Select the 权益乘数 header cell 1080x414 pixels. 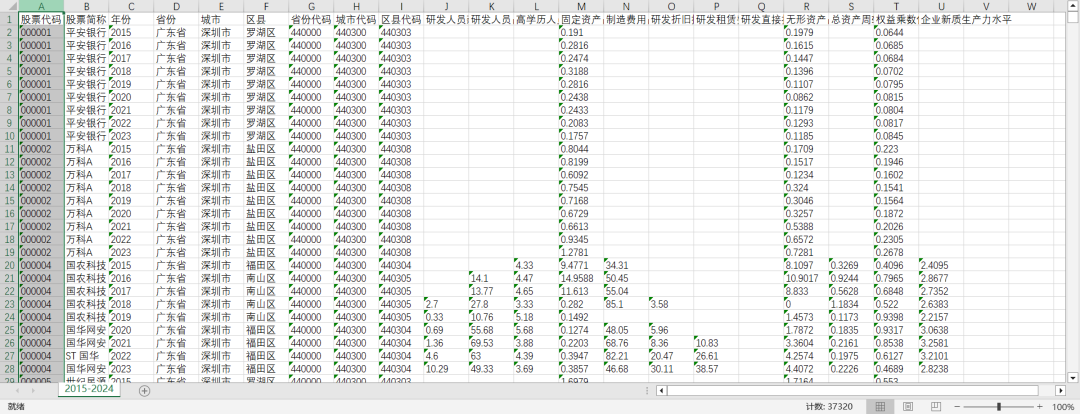(x=896, y=19)
